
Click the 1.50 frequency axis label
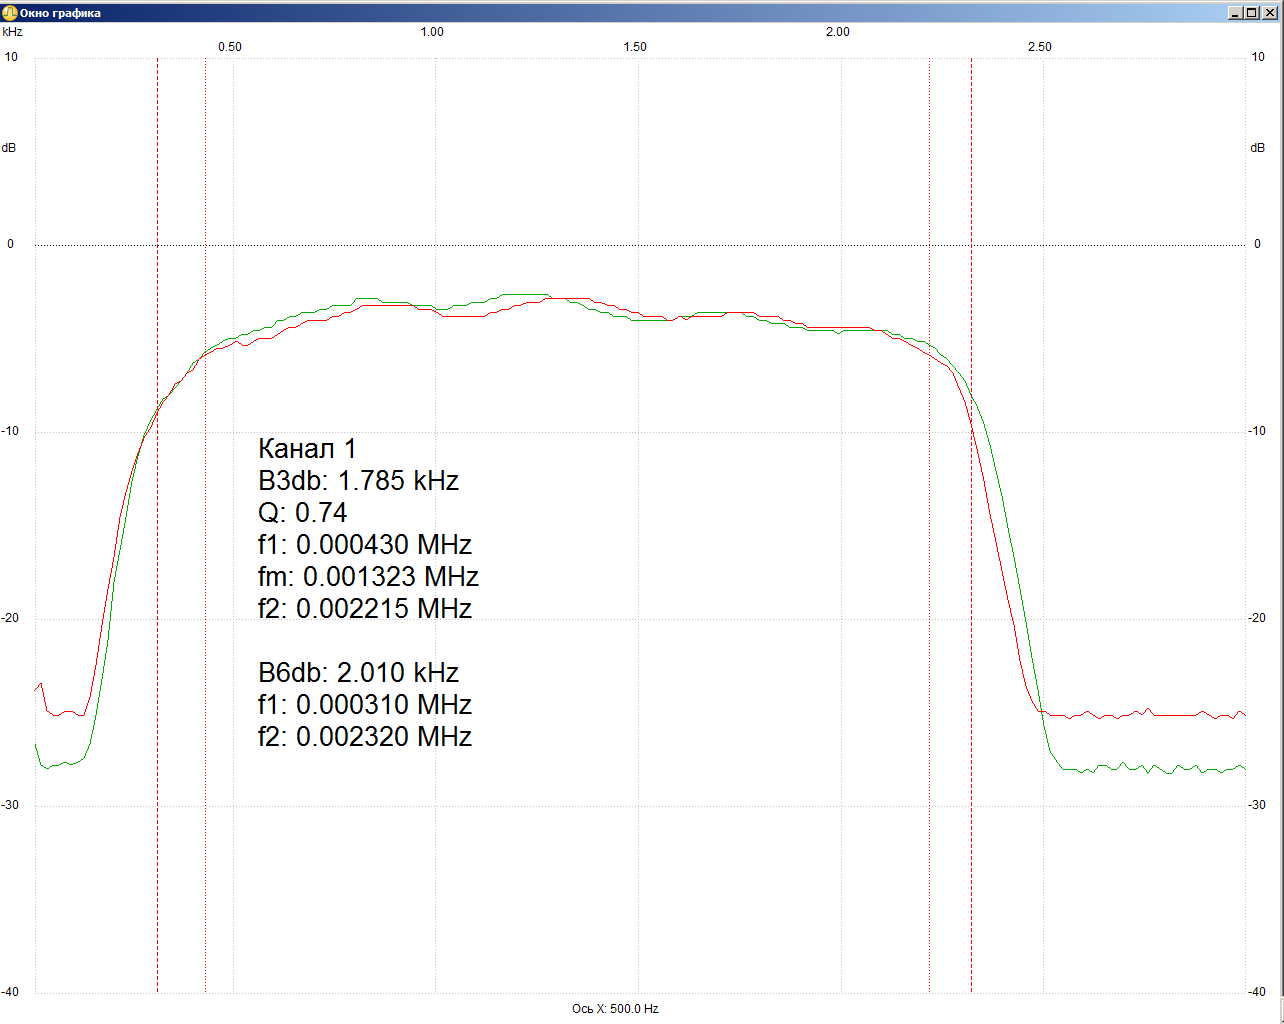[x=635, y=47]
